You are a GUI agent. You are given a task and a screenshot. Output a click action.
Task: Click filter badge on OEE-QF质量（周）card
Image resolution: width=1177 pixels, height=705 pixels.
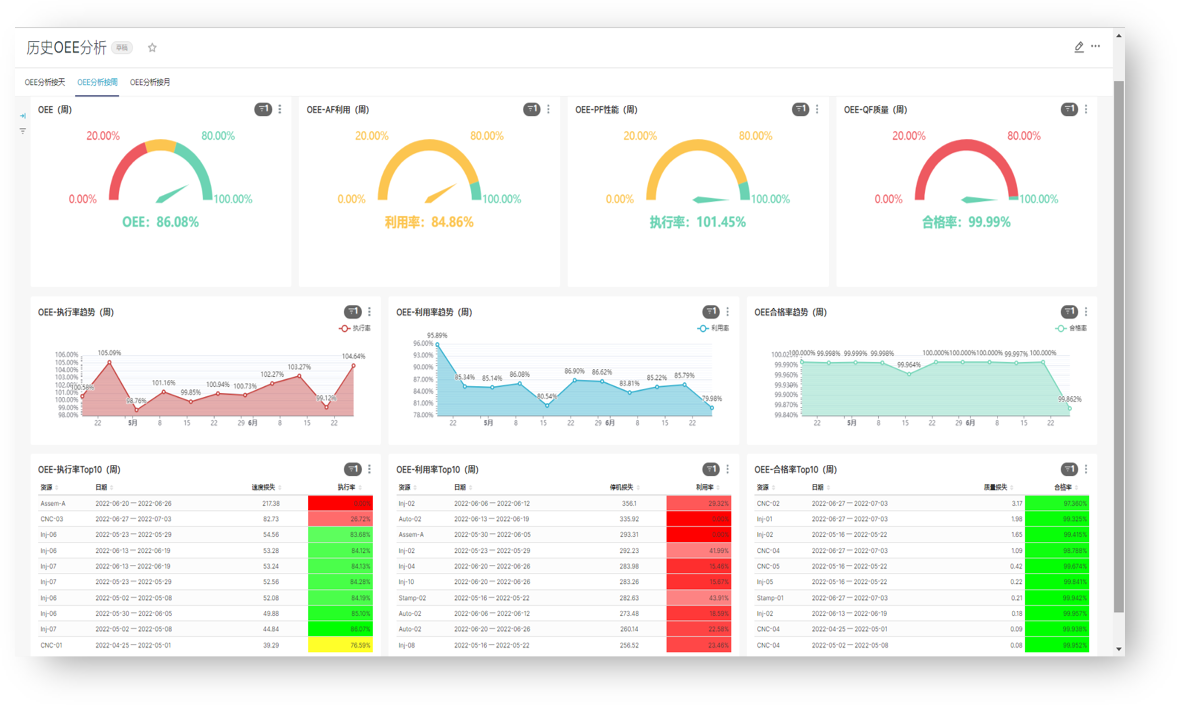[x=1069, y=110]
